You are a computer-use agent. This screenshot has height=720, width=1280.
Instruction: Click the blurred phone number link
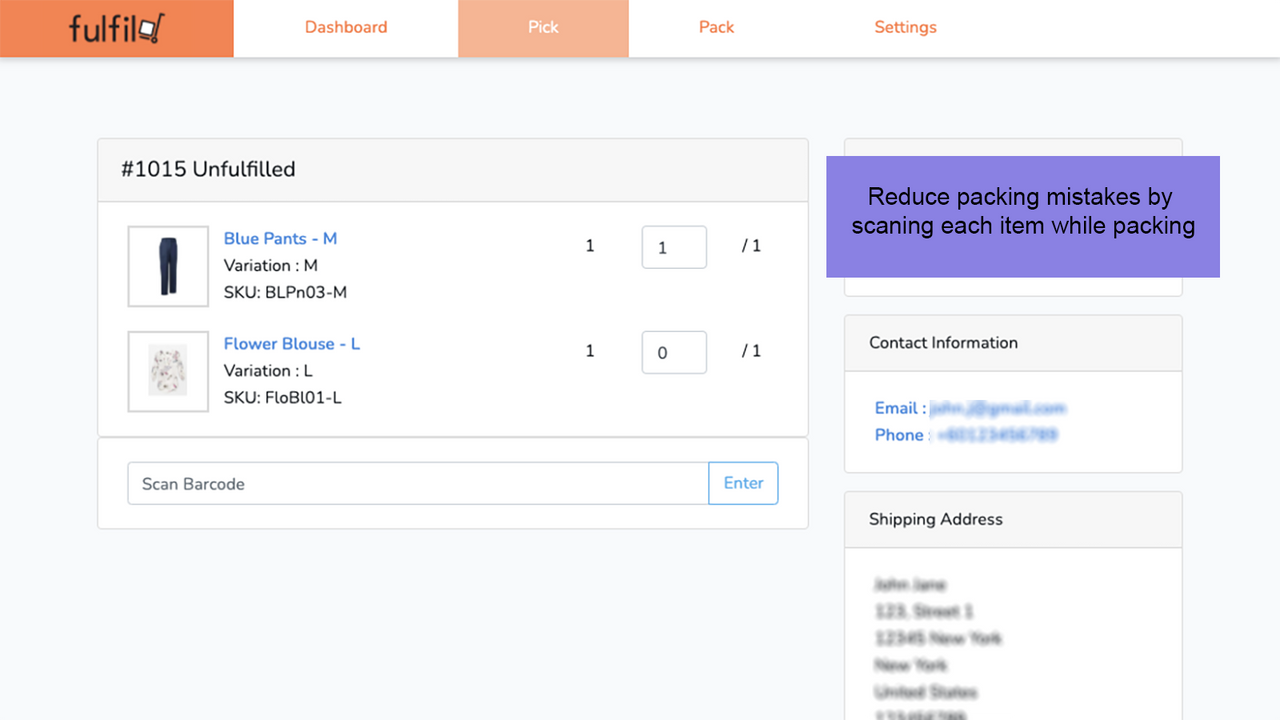[x=996, y=435]
